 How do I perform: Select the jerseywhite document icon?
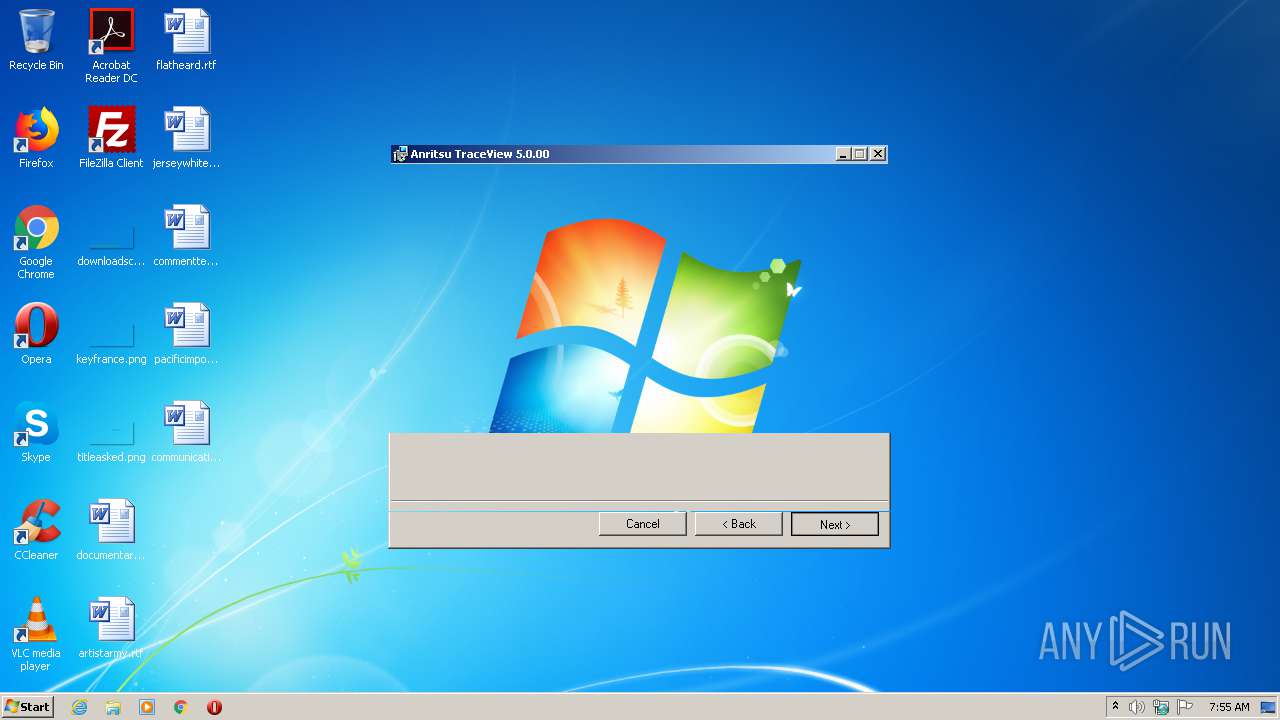pyautogui.click(x=186, y=138)
